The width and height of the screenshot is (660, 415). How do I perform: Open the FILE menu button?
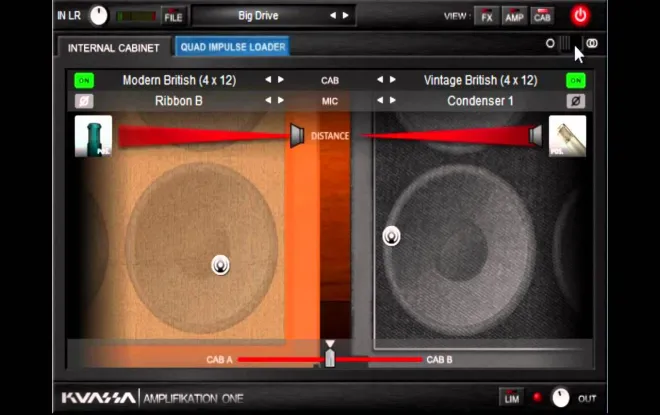click(x=173, y=17)
